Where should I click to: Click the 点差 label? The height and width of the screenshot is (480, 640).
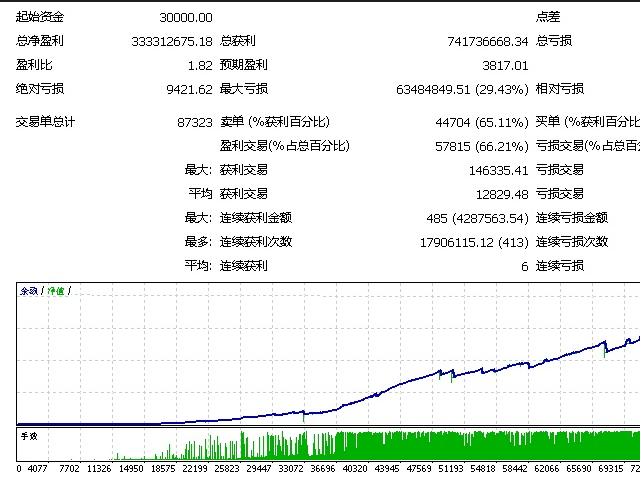548,17
